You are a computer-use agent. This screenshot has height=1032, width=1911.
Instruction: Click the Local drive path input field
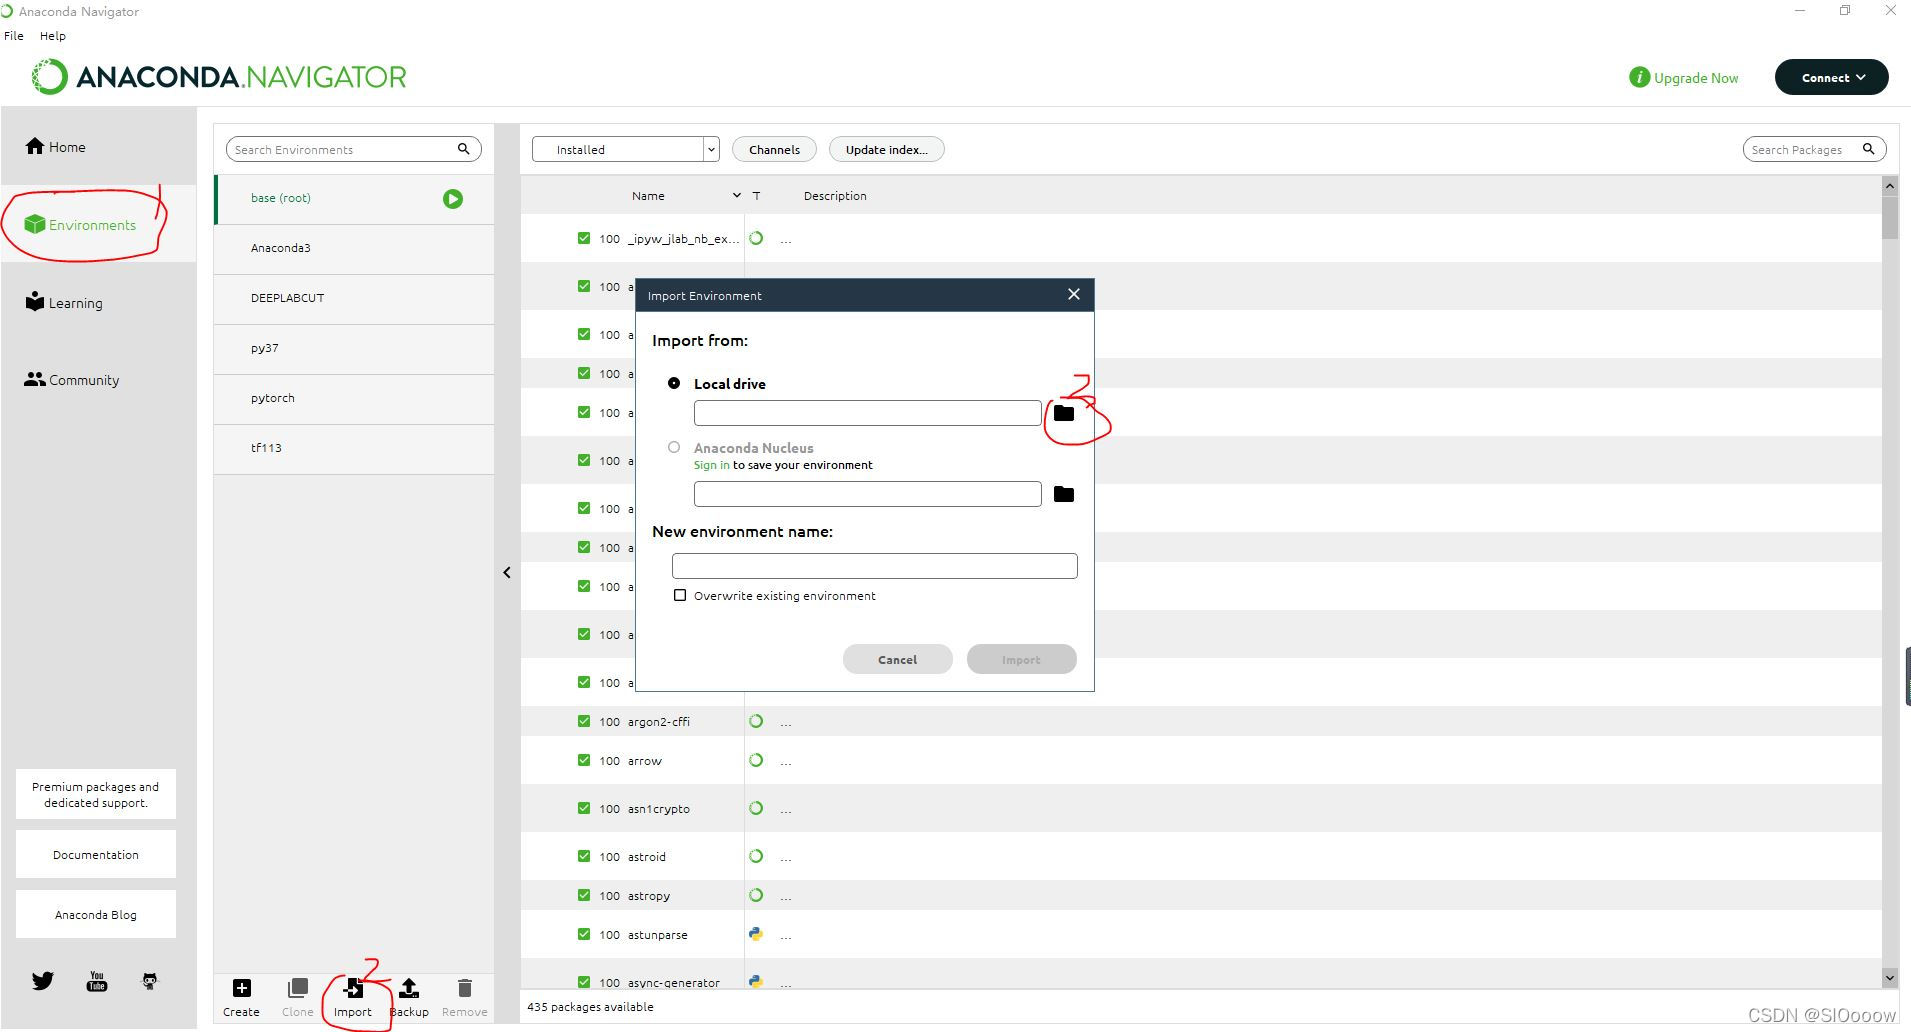868,413
